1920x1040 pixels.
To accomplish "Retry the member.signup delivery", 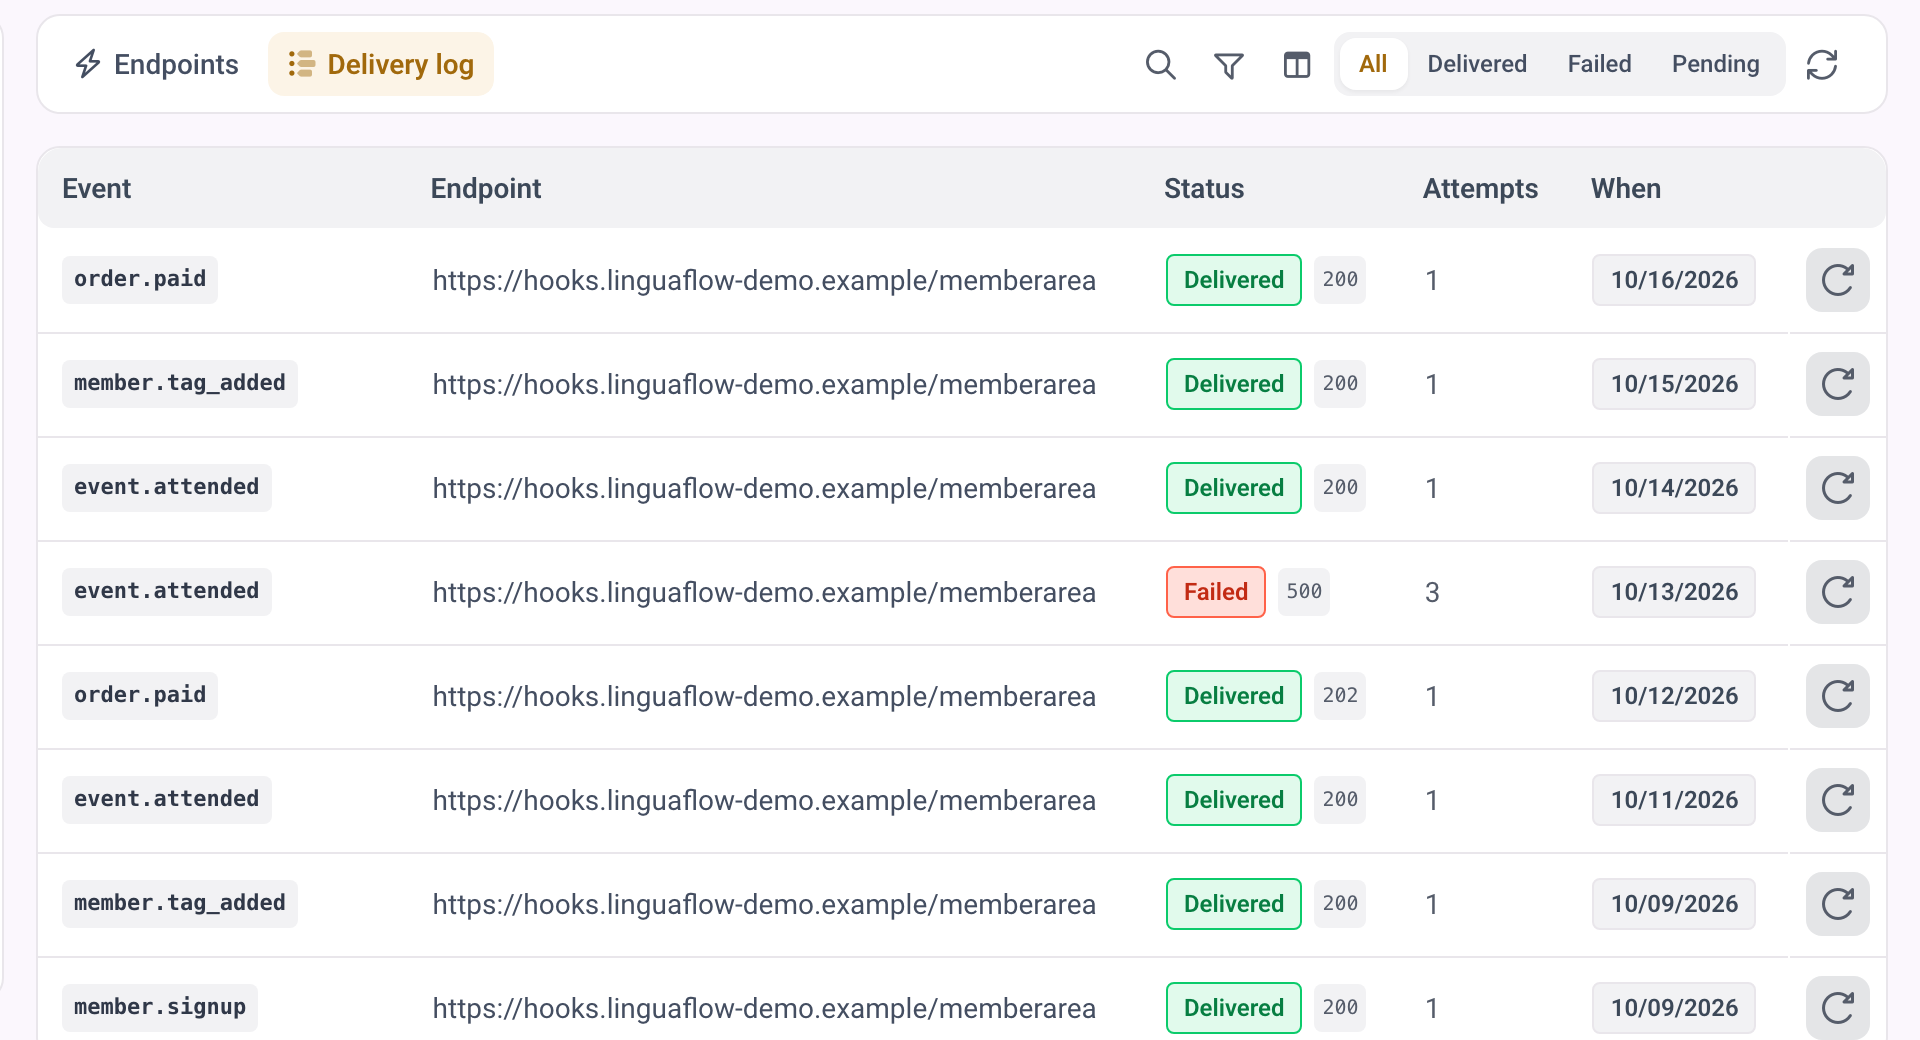I will 1838,1008.
